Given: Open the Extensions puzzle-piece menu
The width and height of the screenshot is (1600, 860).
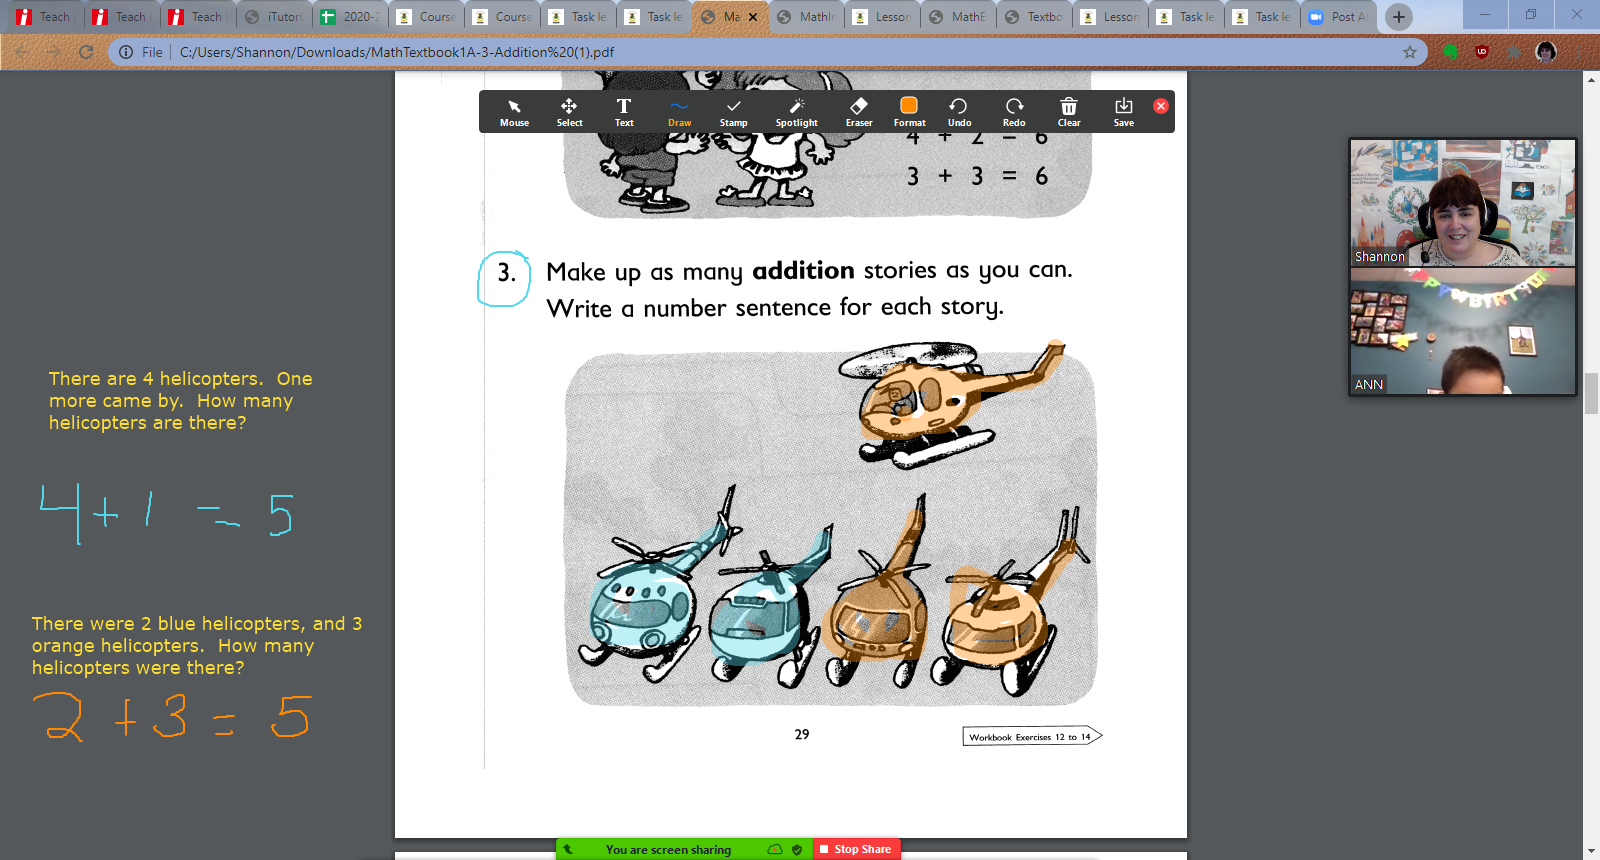Looking at the screenshot, I should point(1514,52).
